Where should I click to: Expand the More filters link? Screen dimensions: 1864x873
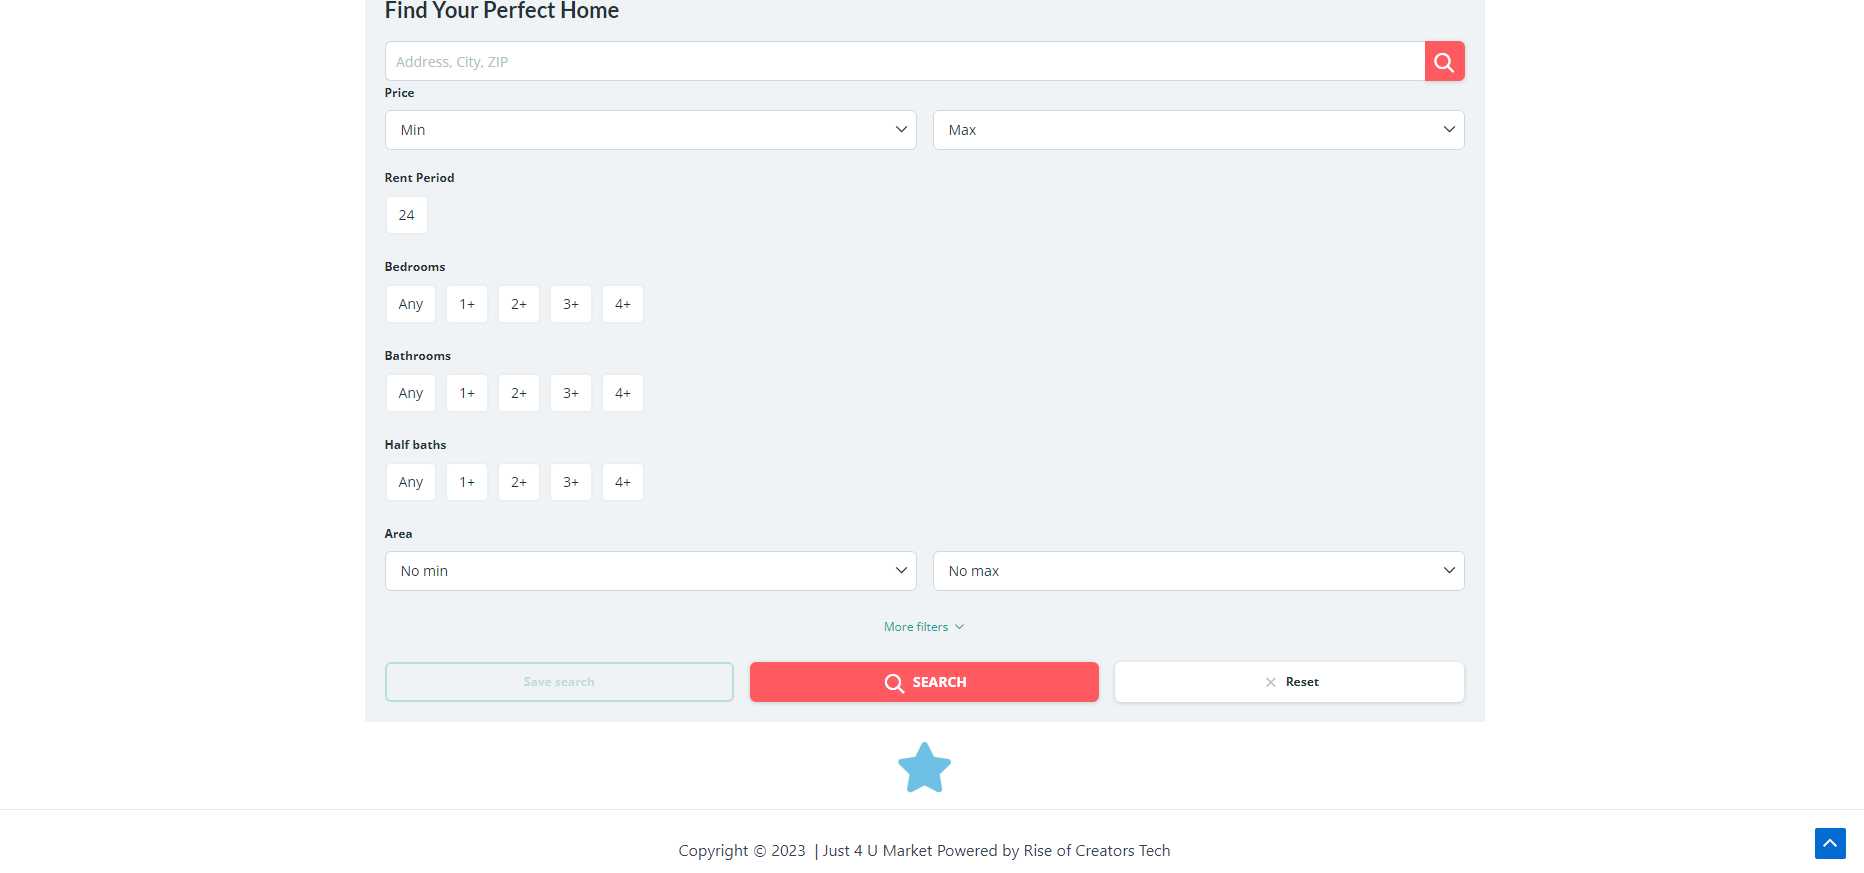(x=923, y=627)
